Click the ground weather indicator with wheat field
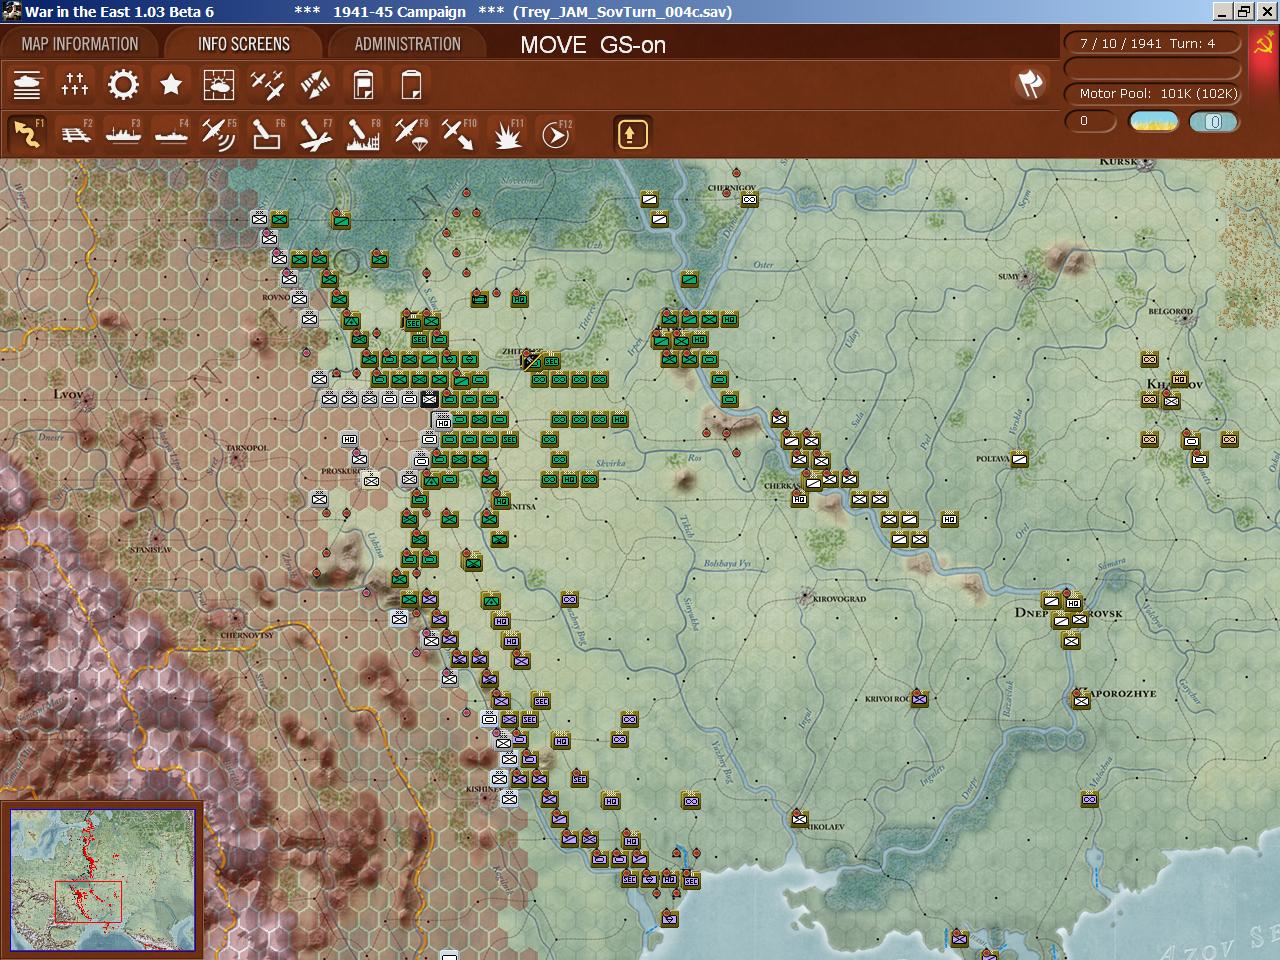This screenshot has width=1280, height=960. (x=1153, y=121)
